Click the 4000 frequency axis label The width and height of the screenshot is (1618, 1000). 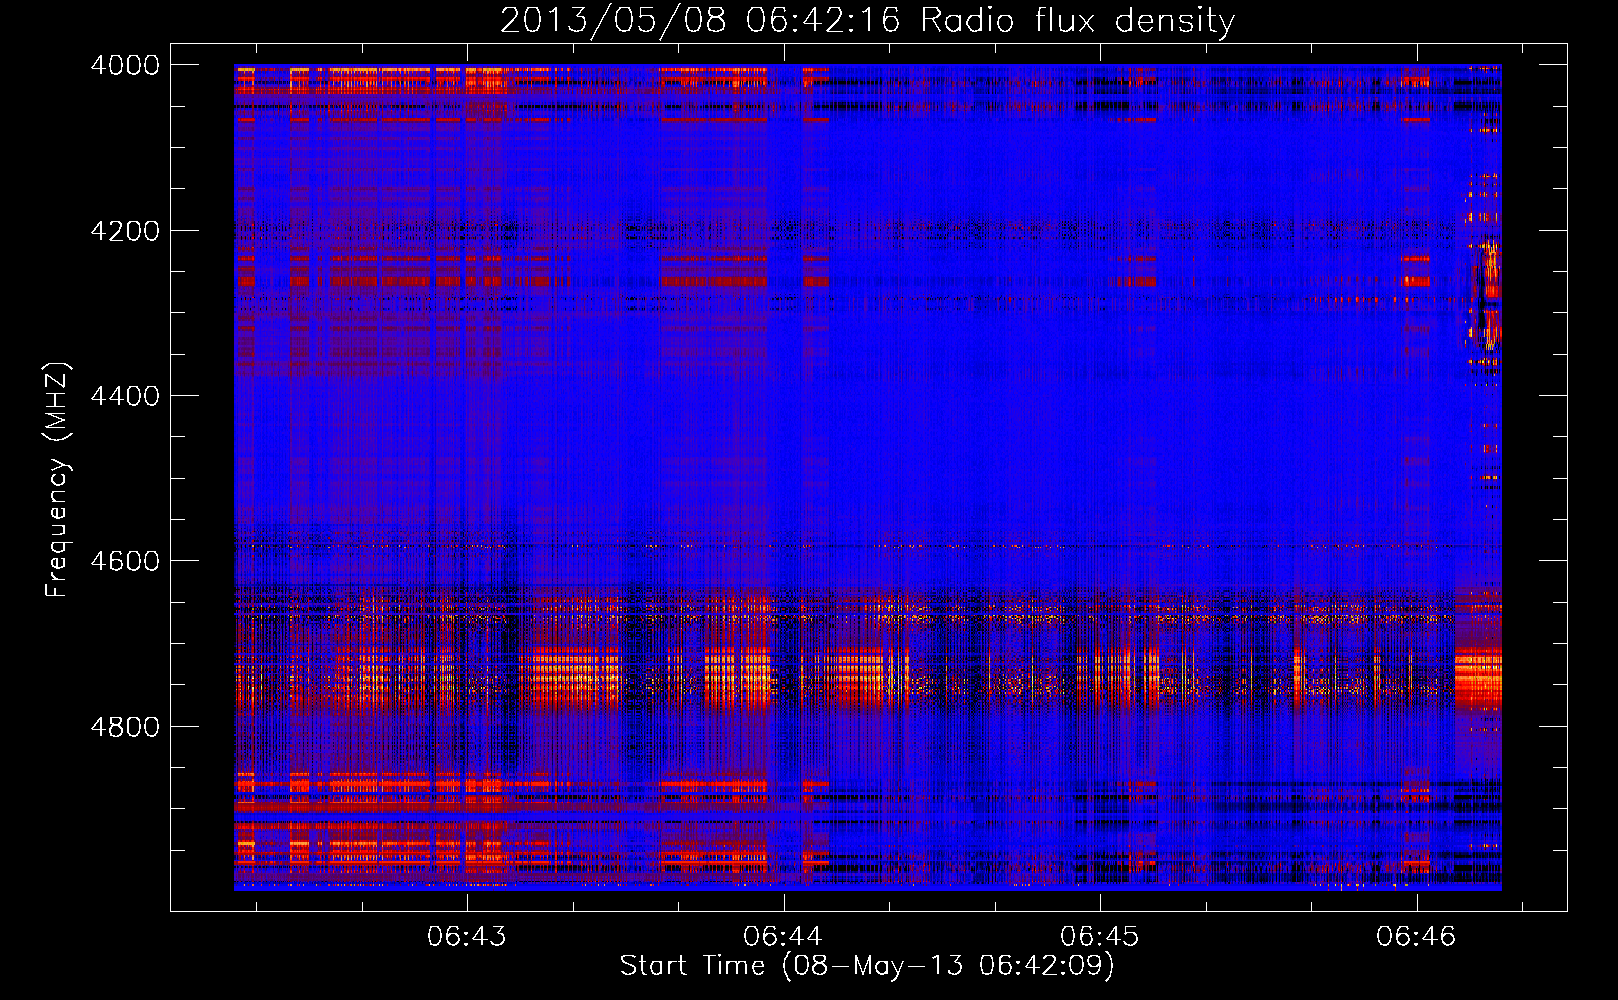point(124,65)
